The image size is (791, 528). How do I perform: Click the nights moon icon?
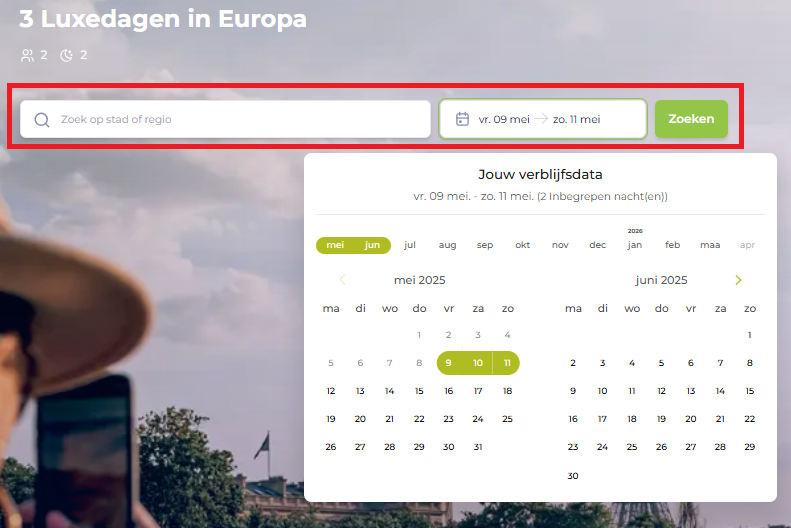[67, 55]
